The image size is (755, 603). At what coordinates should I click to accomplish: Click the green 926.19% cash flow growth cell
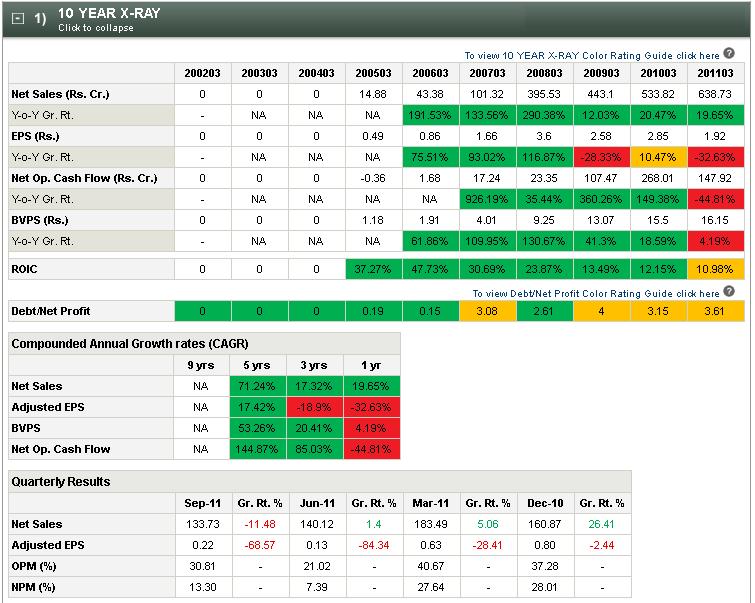pyautogui.click(x=486, y=199)
